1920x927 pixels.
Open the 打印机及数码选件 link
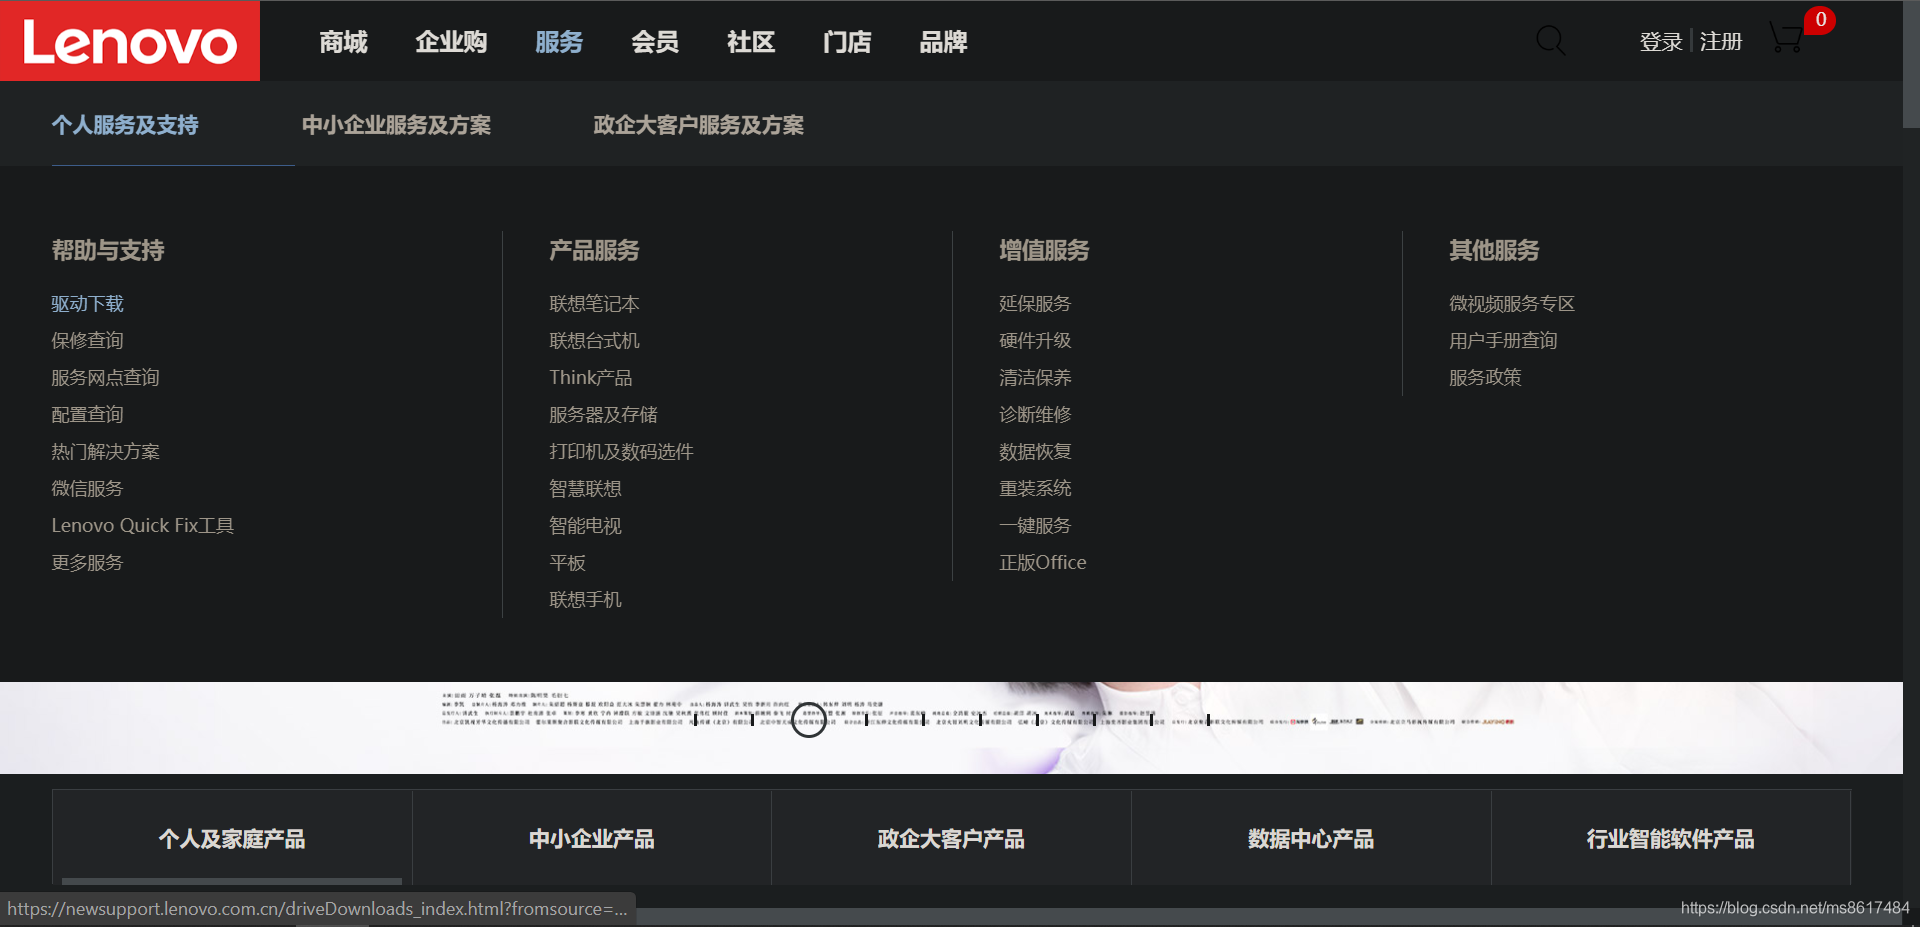coord(621,452)
